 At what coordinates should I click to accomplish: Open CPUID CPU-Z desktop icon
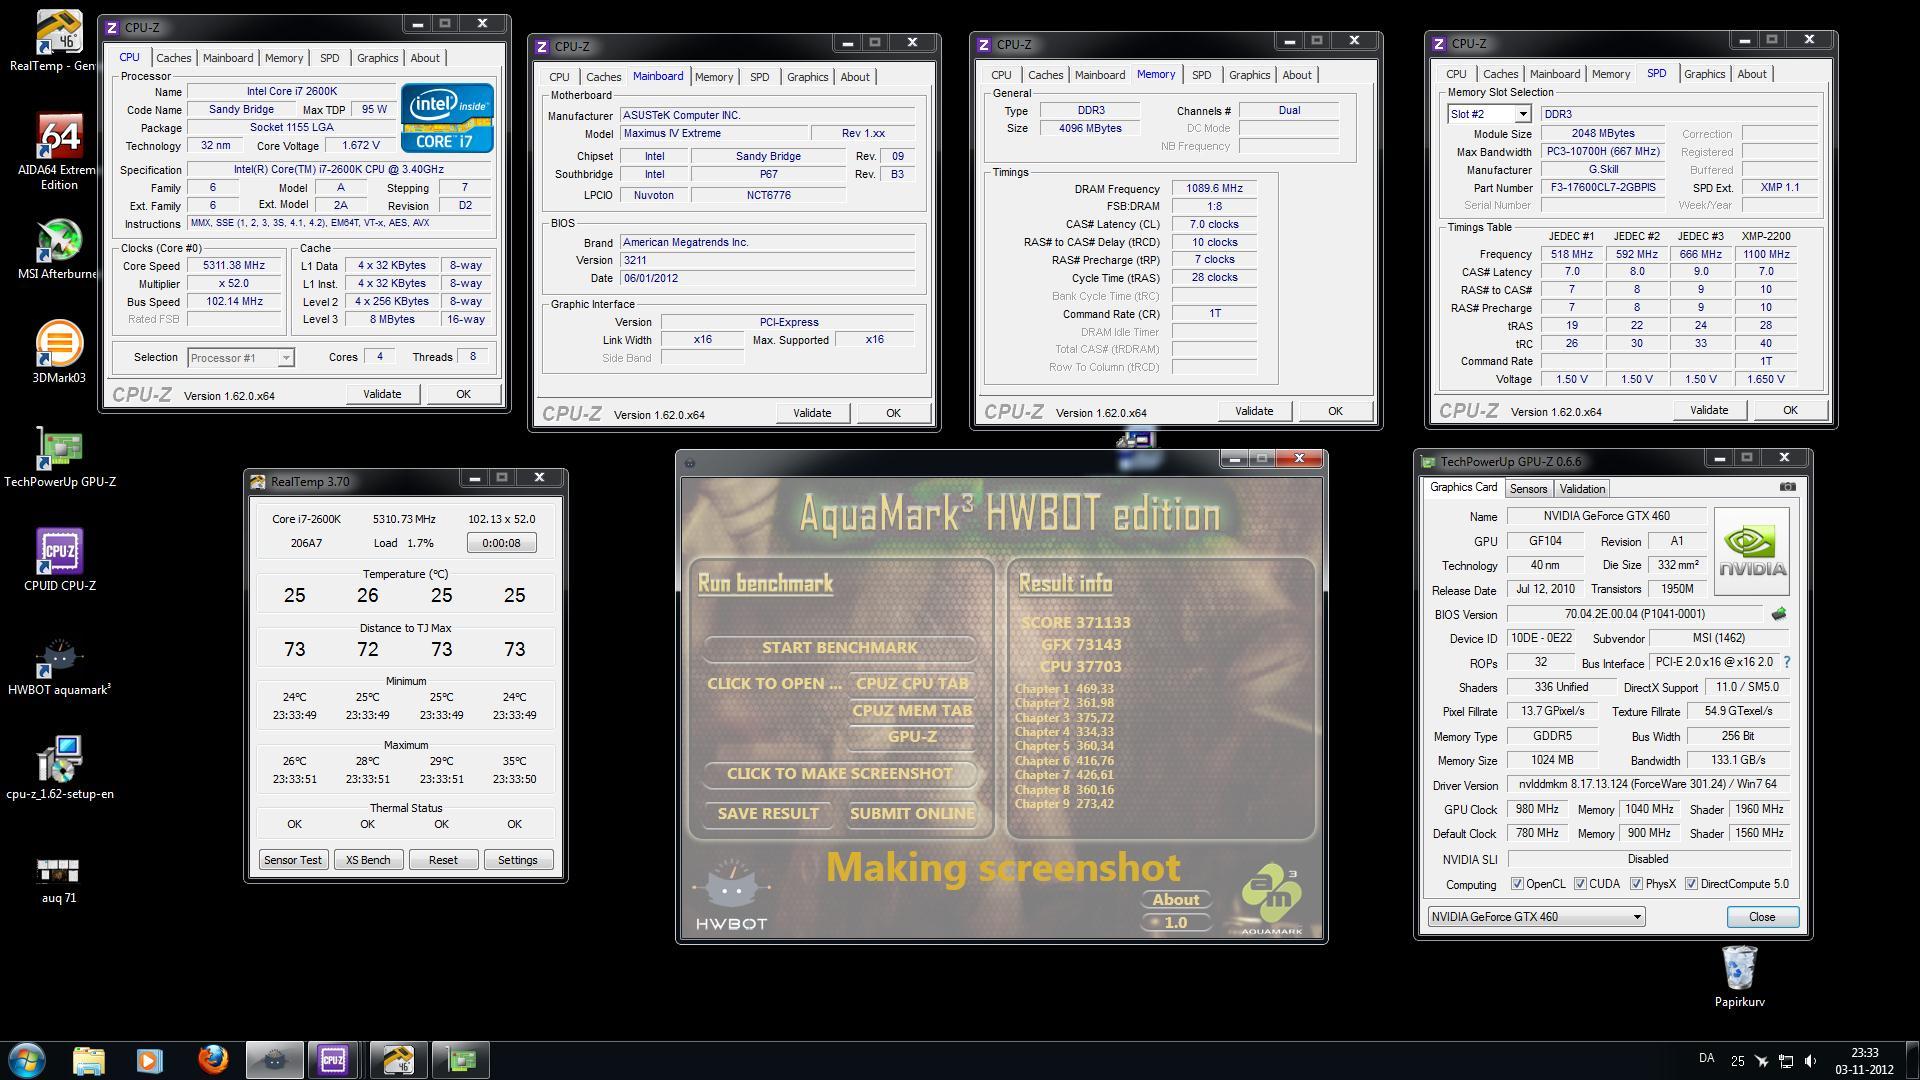[58, 560]
